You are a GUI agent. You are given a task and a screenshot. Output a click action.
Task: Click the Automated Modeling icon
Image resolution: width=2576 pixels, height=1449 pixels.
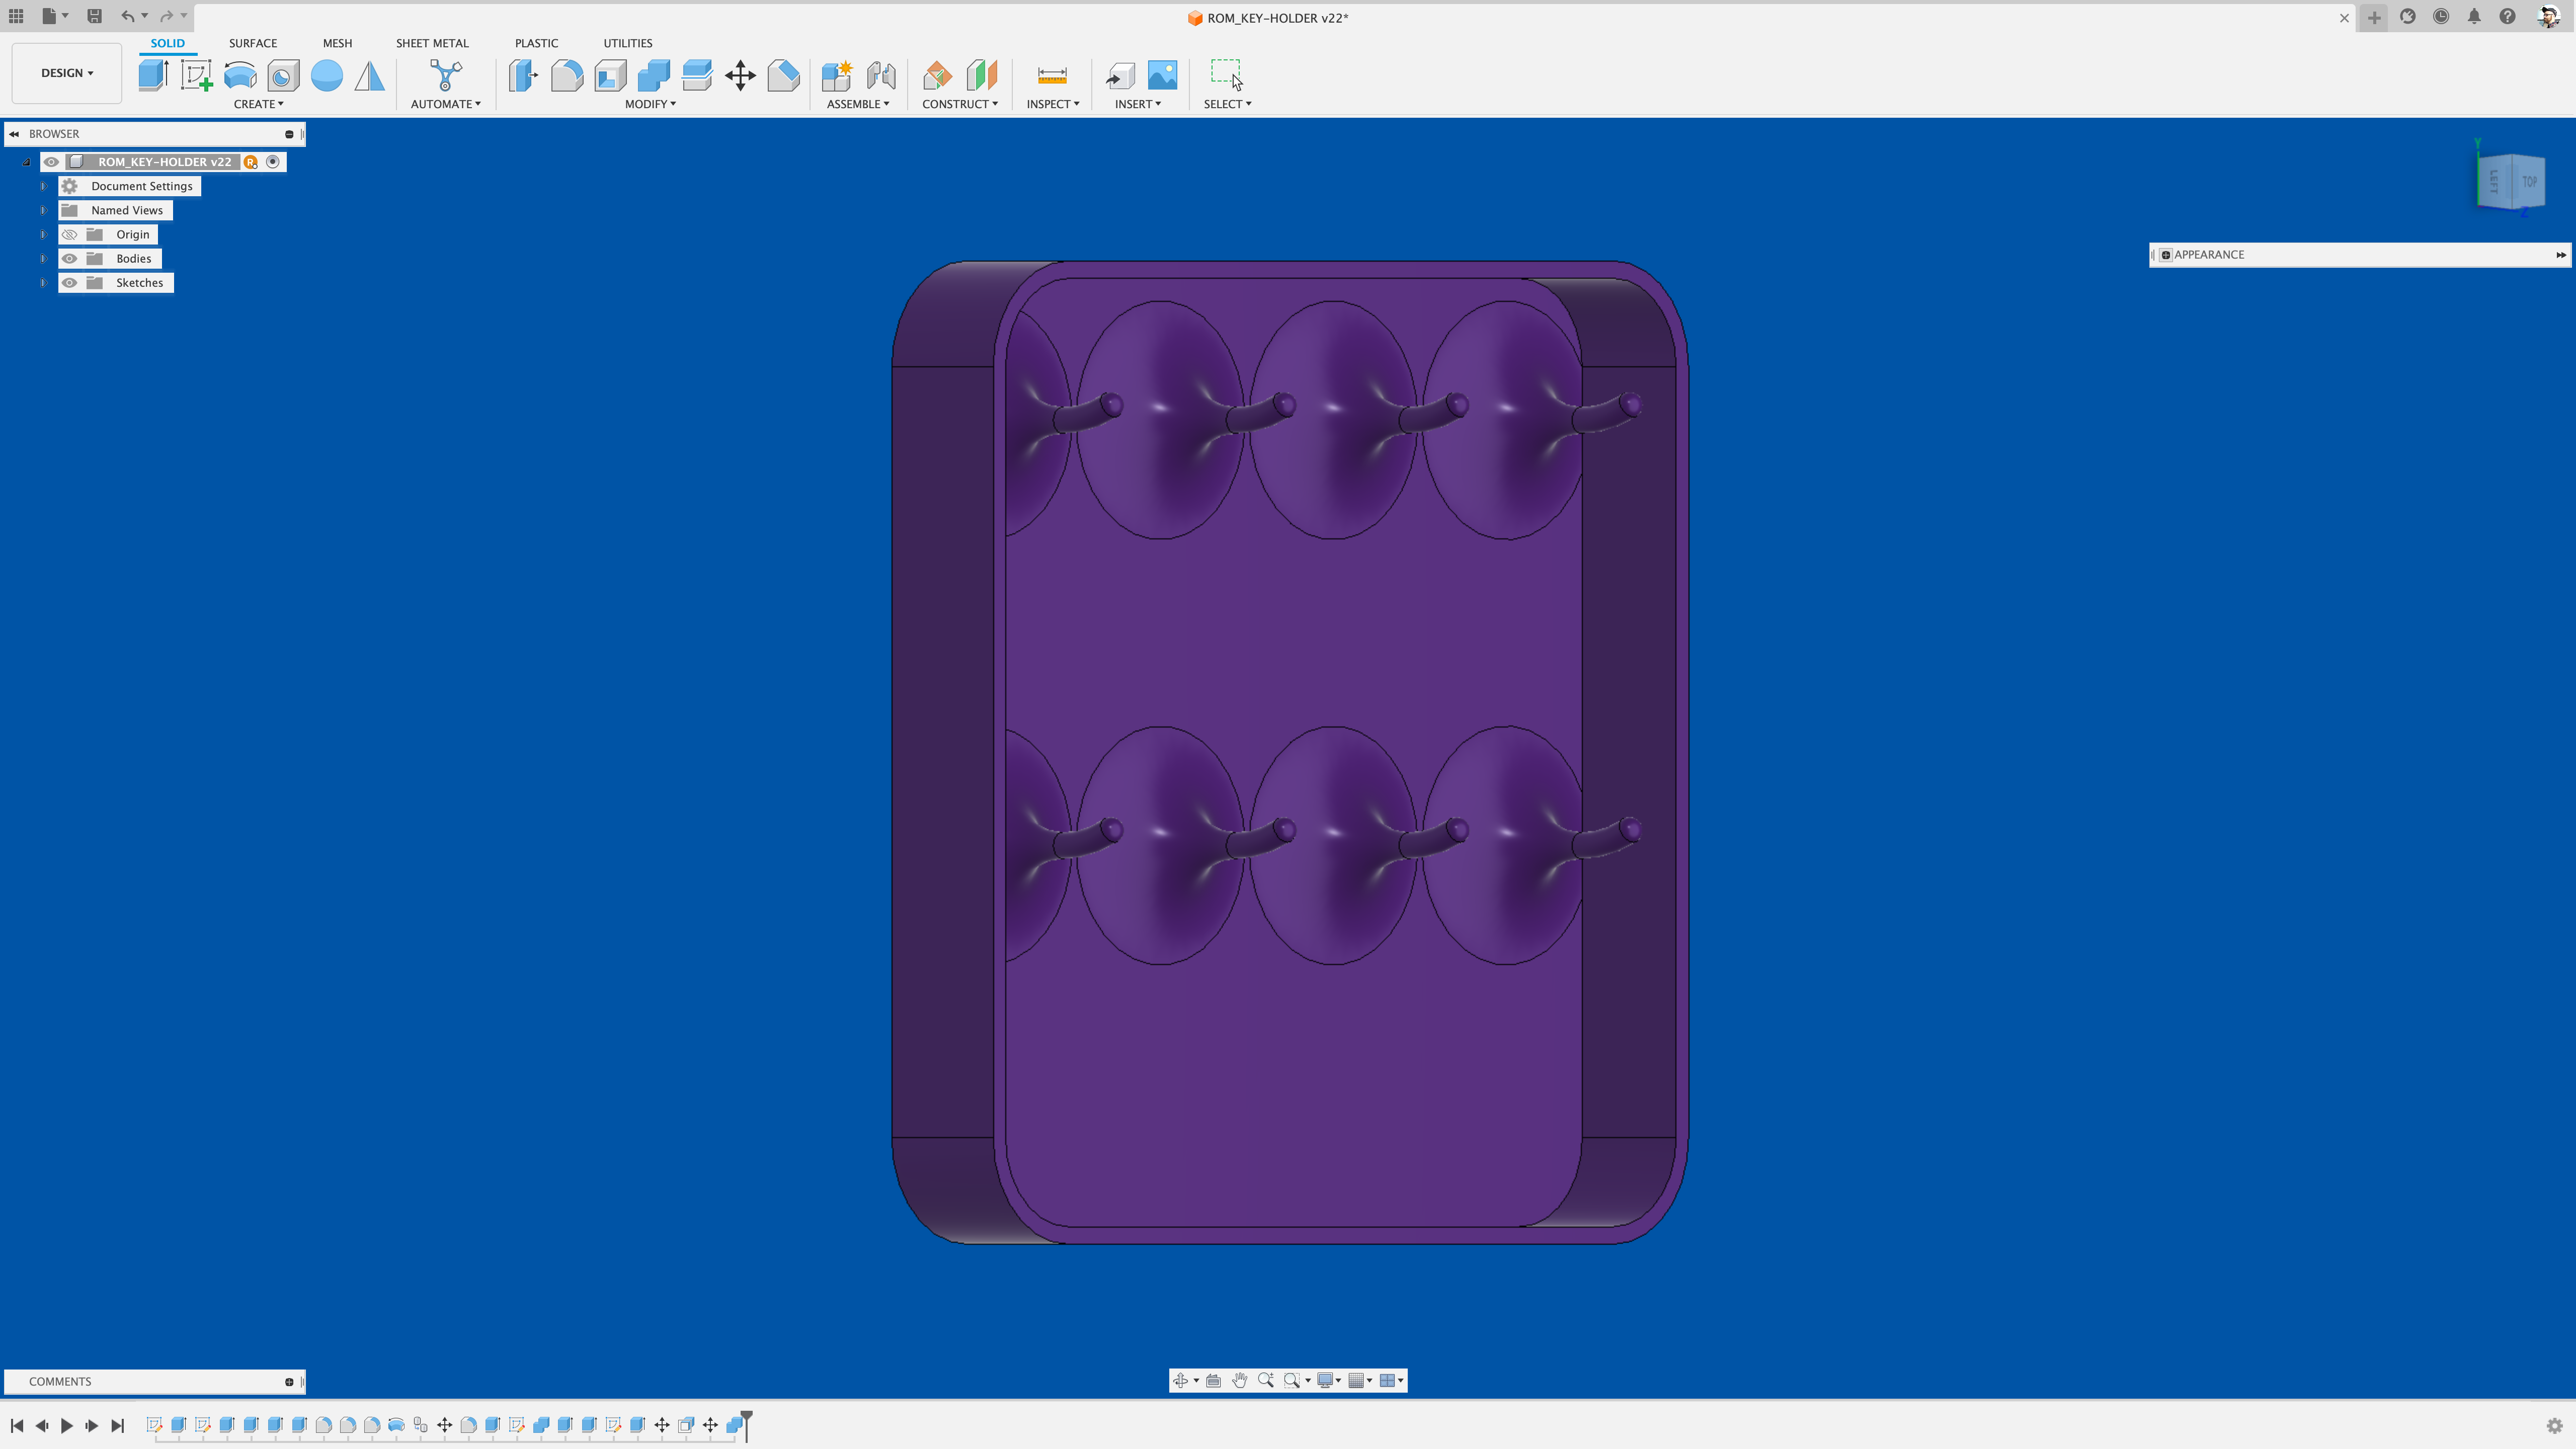(445, 75)
